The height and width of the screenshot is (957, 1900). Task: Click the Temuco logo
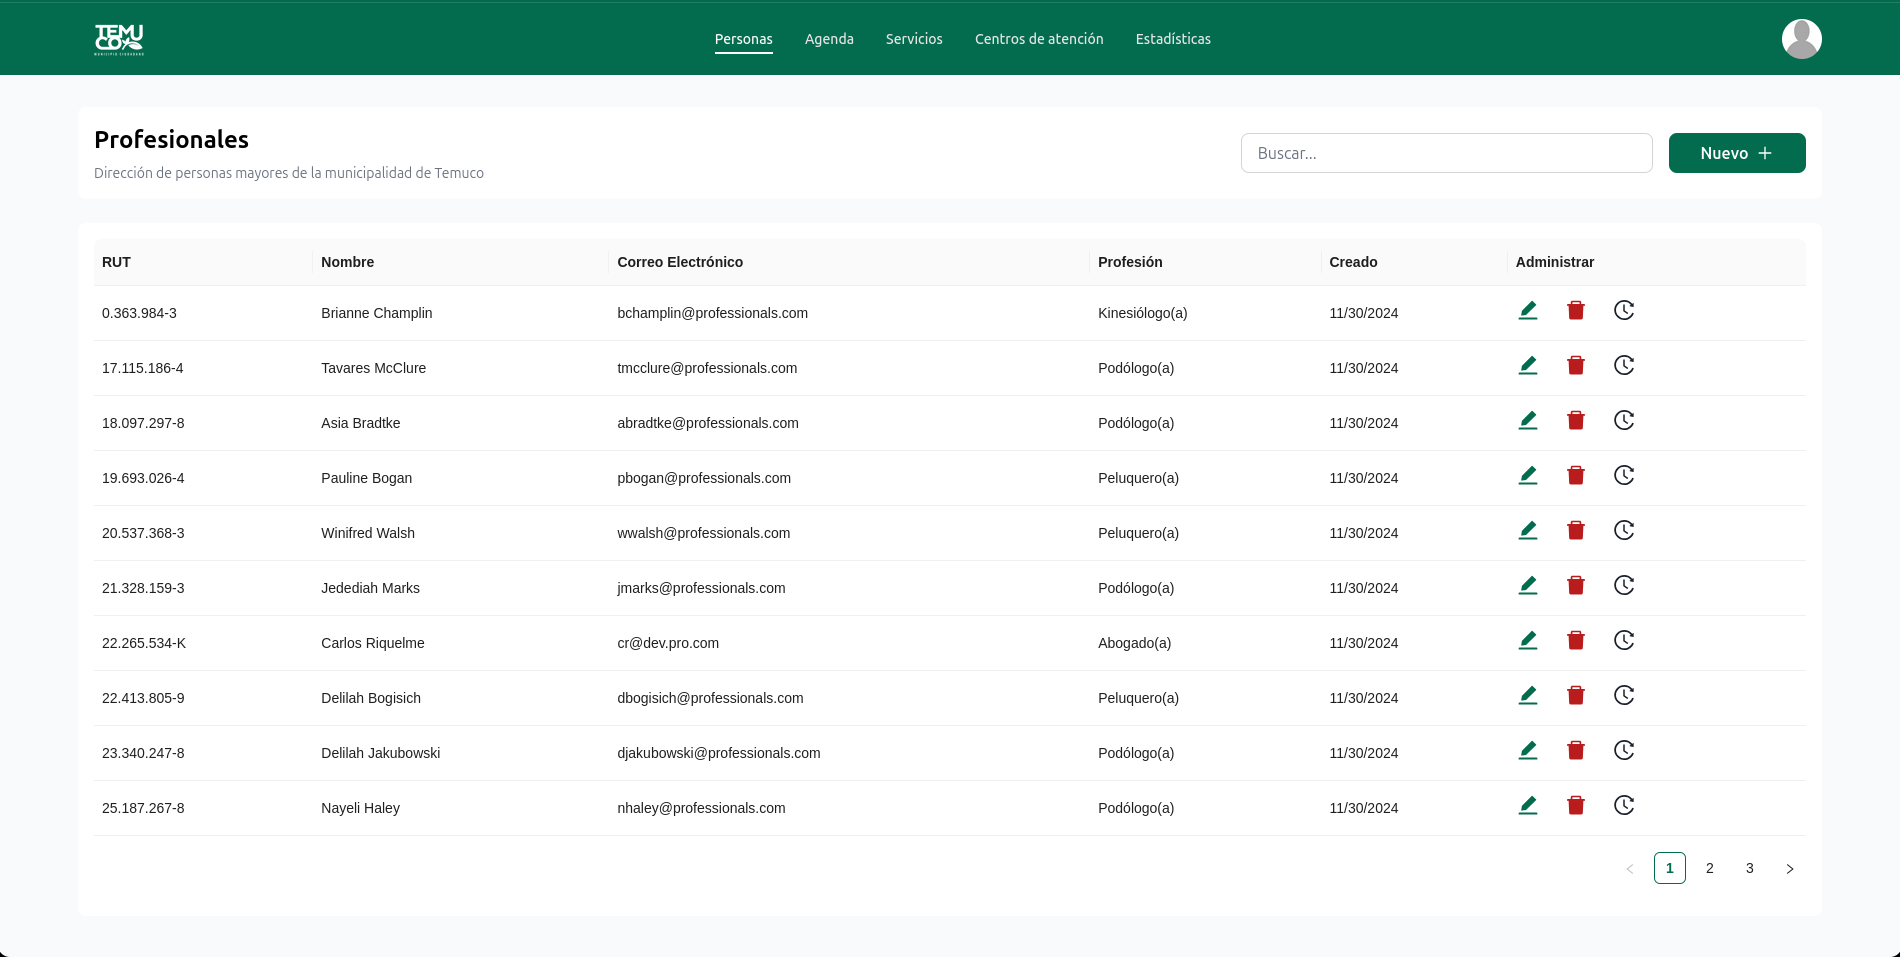point(119,39)
